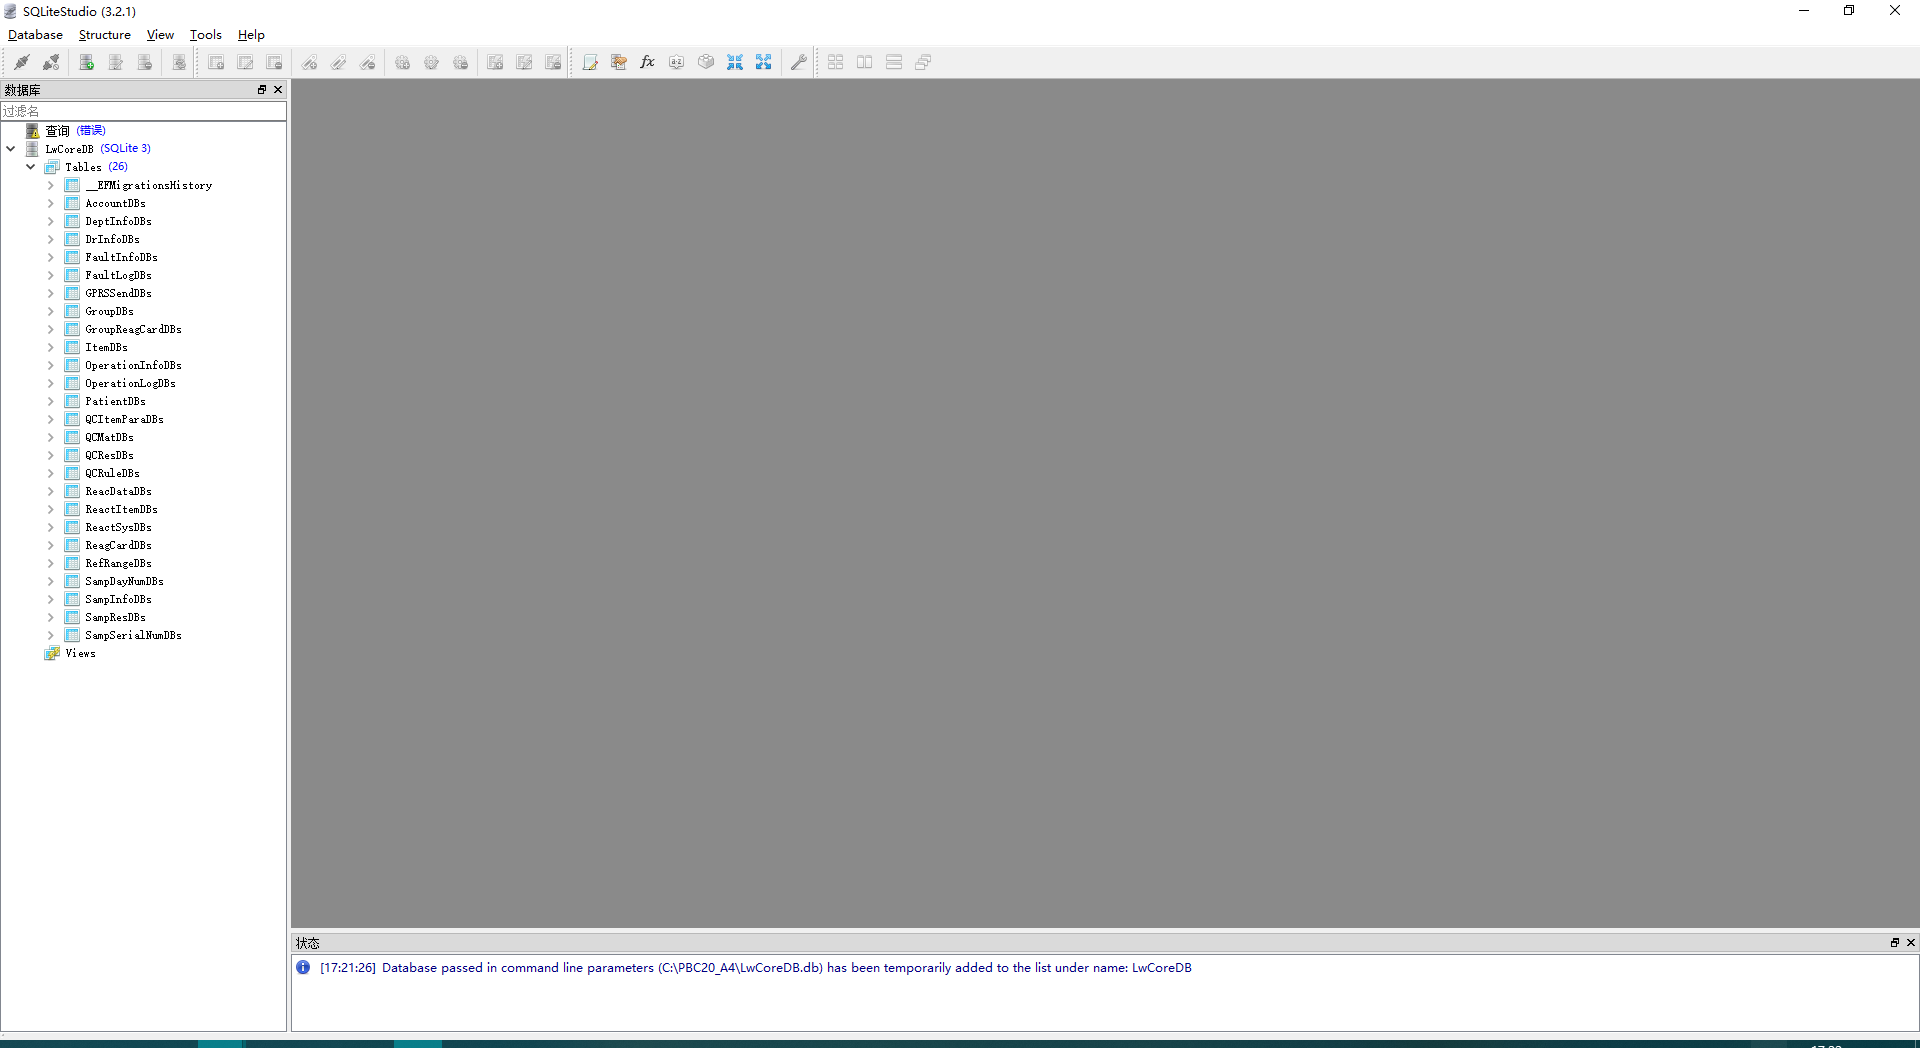Float the database panel

point(262,89)
